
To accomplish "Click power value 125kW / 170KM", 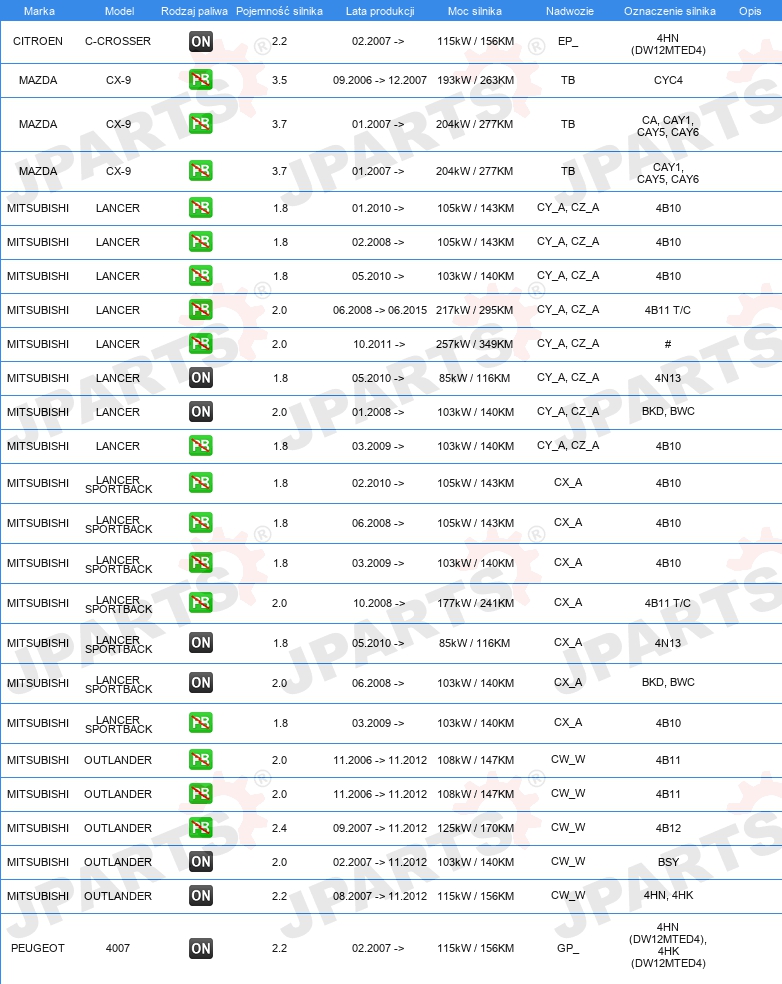I will pos(475,828).
